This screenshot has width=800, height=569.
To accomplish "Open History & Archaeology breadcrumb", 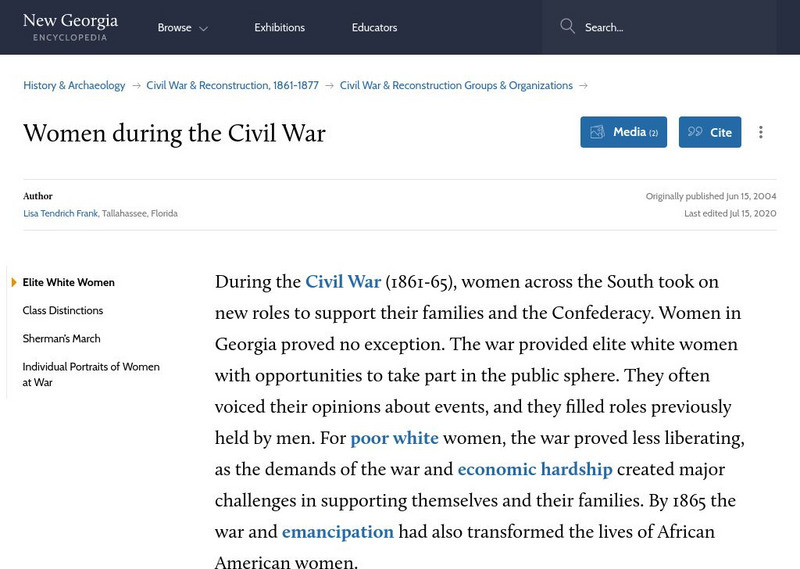I will coord(74,86).
